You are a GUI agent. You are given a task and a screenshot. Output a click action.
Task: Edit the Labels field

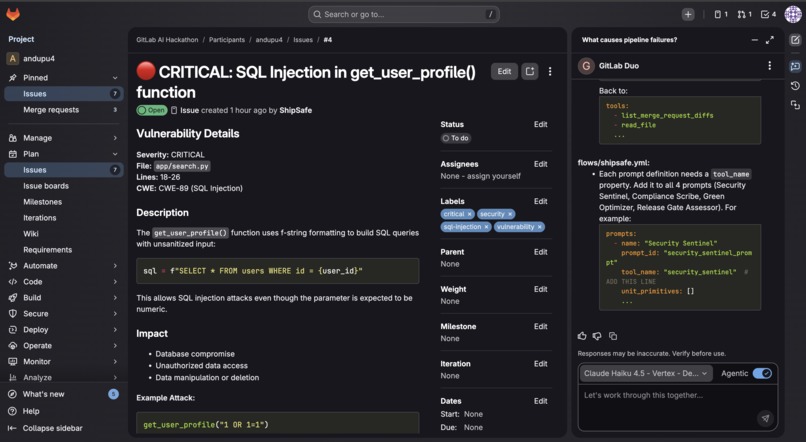pyautogui.click(x=540, y=201)
